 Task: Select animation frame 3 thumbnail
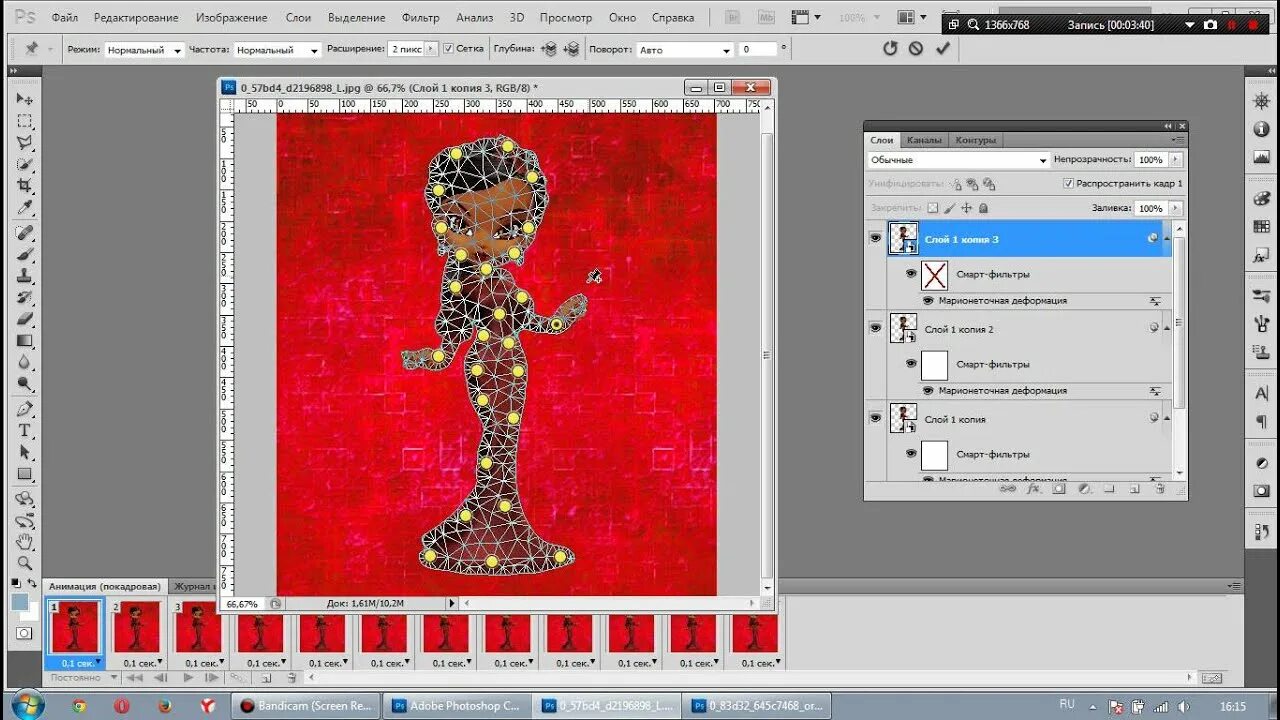[199, 628]
